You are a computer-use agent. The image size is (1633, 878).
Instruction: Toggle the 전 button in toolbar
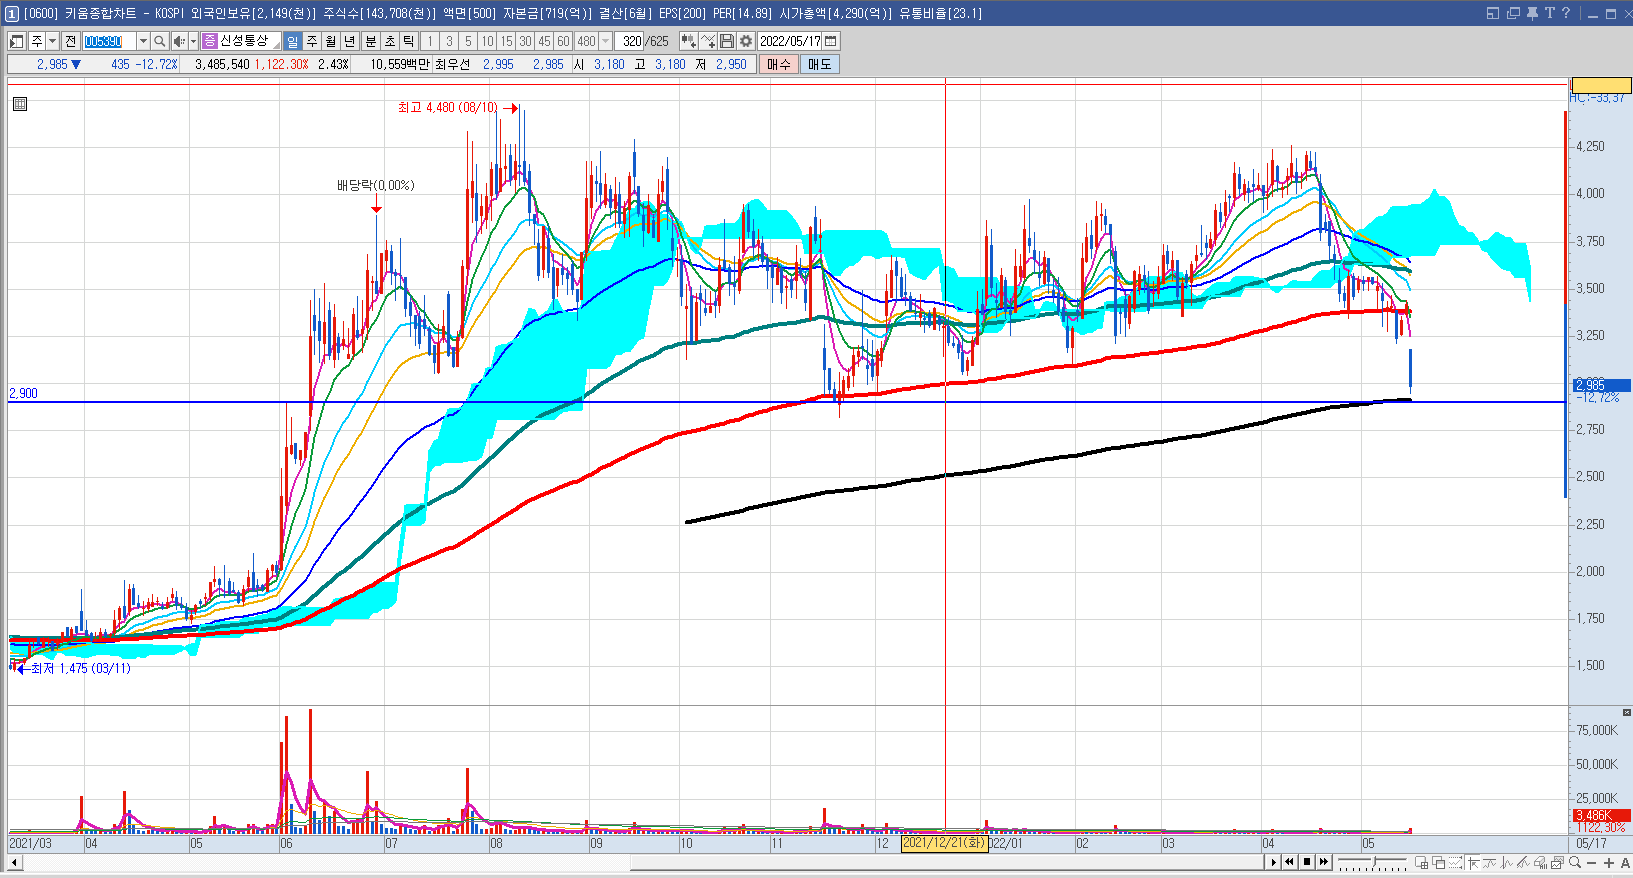point(70,41)
